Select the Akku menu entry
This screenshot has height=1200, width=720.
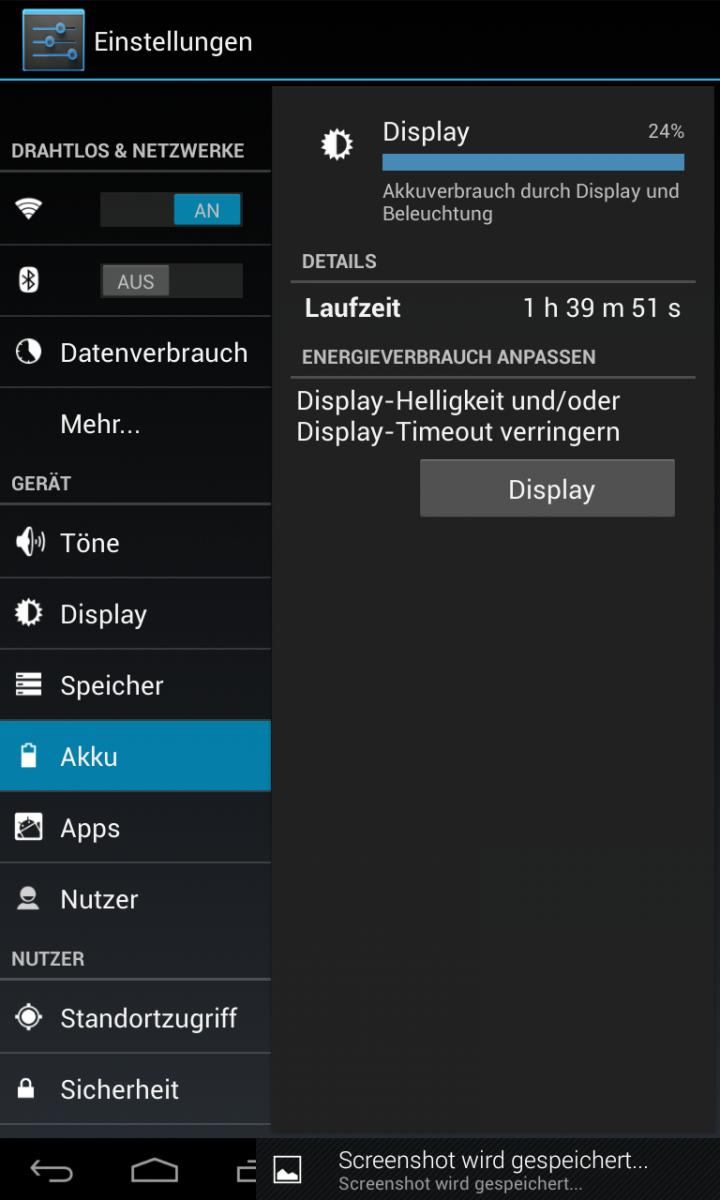coord(135,756)
